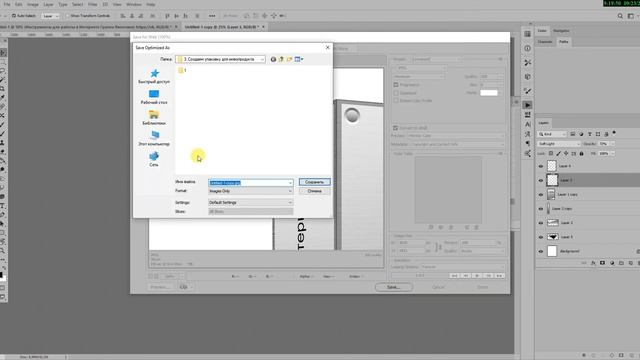Viewport: 640px width, 360px height.
Task: Click the Actions play icon in side panel strip
Action: click(527, 105)
